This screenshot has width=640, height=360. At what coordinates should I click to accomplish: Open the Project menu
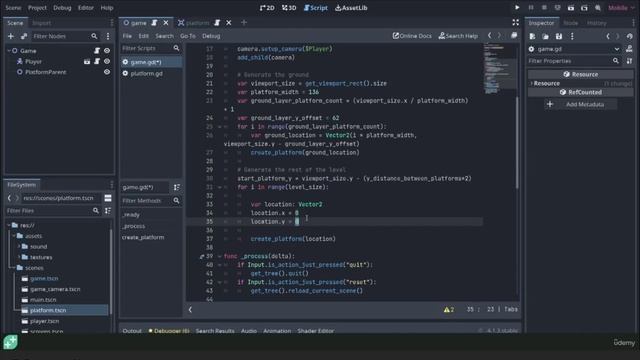coord(37,8)
